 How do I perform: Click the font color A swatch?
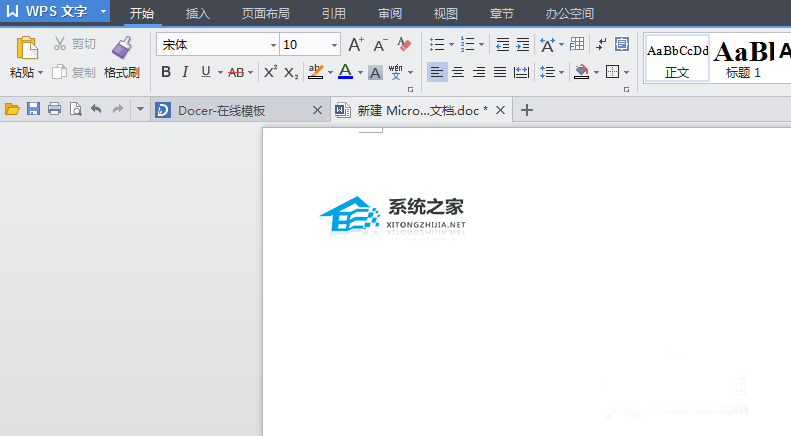click(344, 72)
